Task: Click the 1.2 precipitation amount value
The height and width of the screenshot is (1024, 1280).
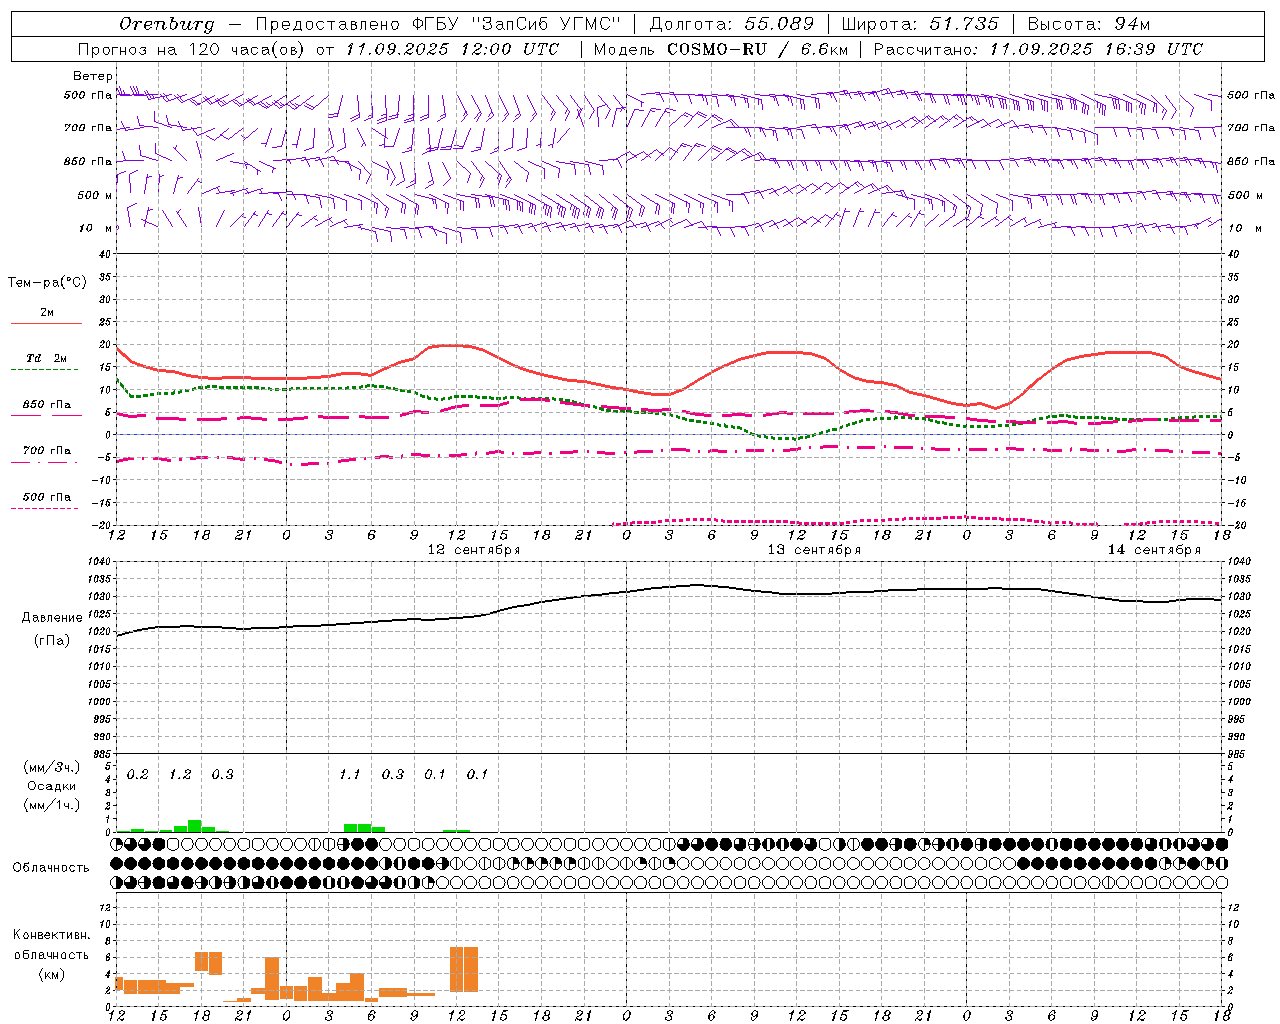Action: (180, 775)
